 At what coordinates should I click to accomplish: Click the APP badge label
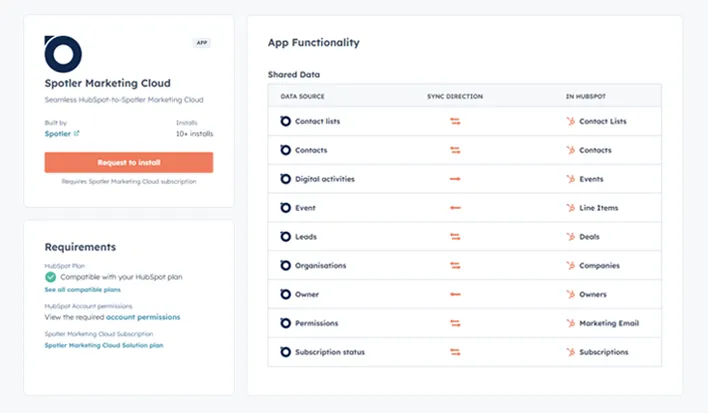[x=203, y=43]
